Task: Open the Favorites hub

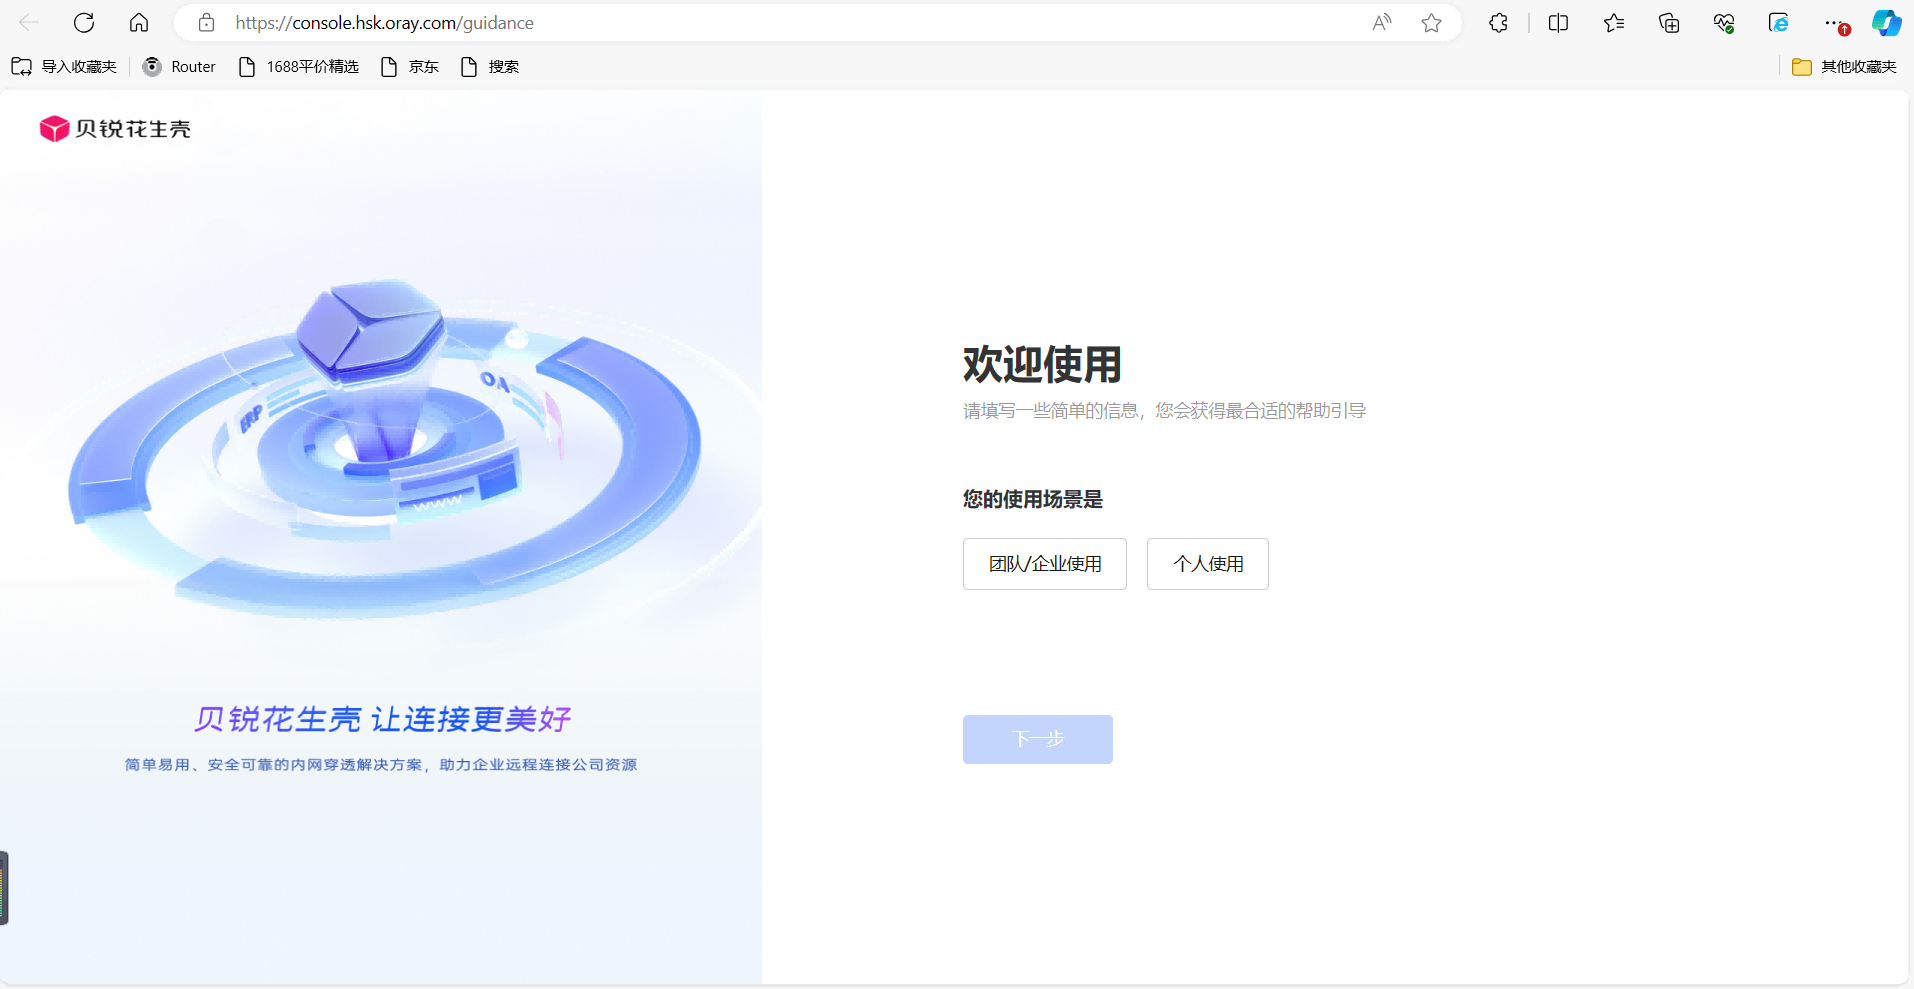Action: 1613,22
